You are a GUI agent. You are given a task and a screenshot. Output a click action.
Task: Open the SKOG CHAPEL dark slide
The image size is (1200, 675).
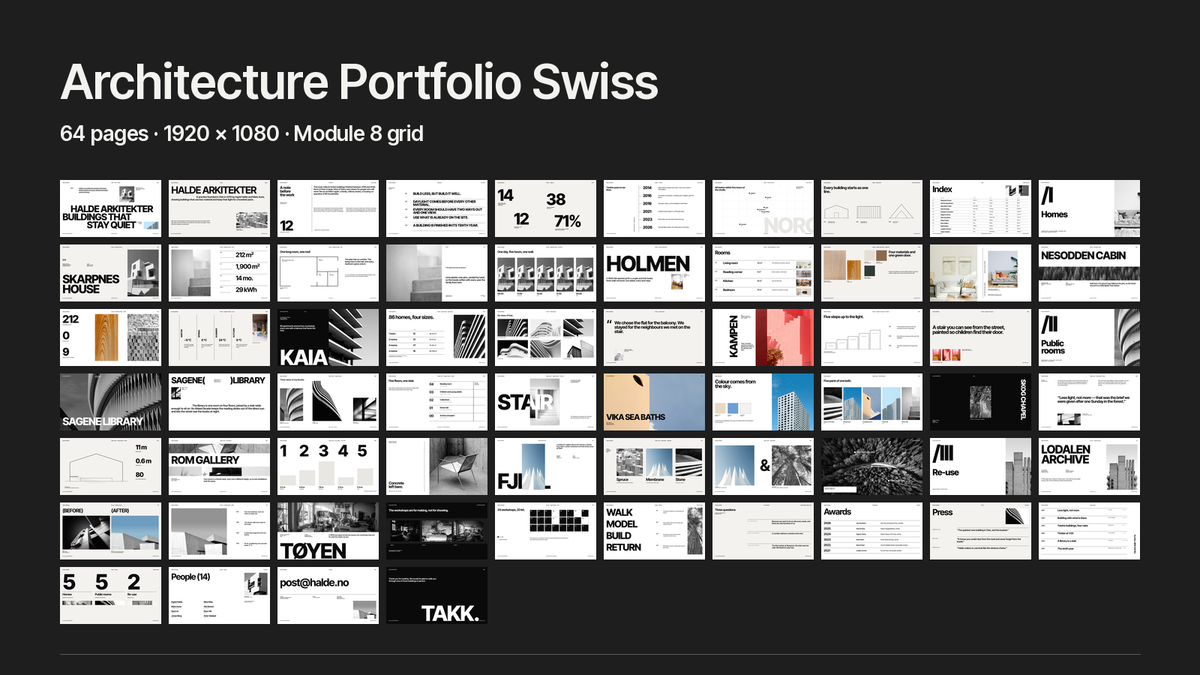coord(980,402)
